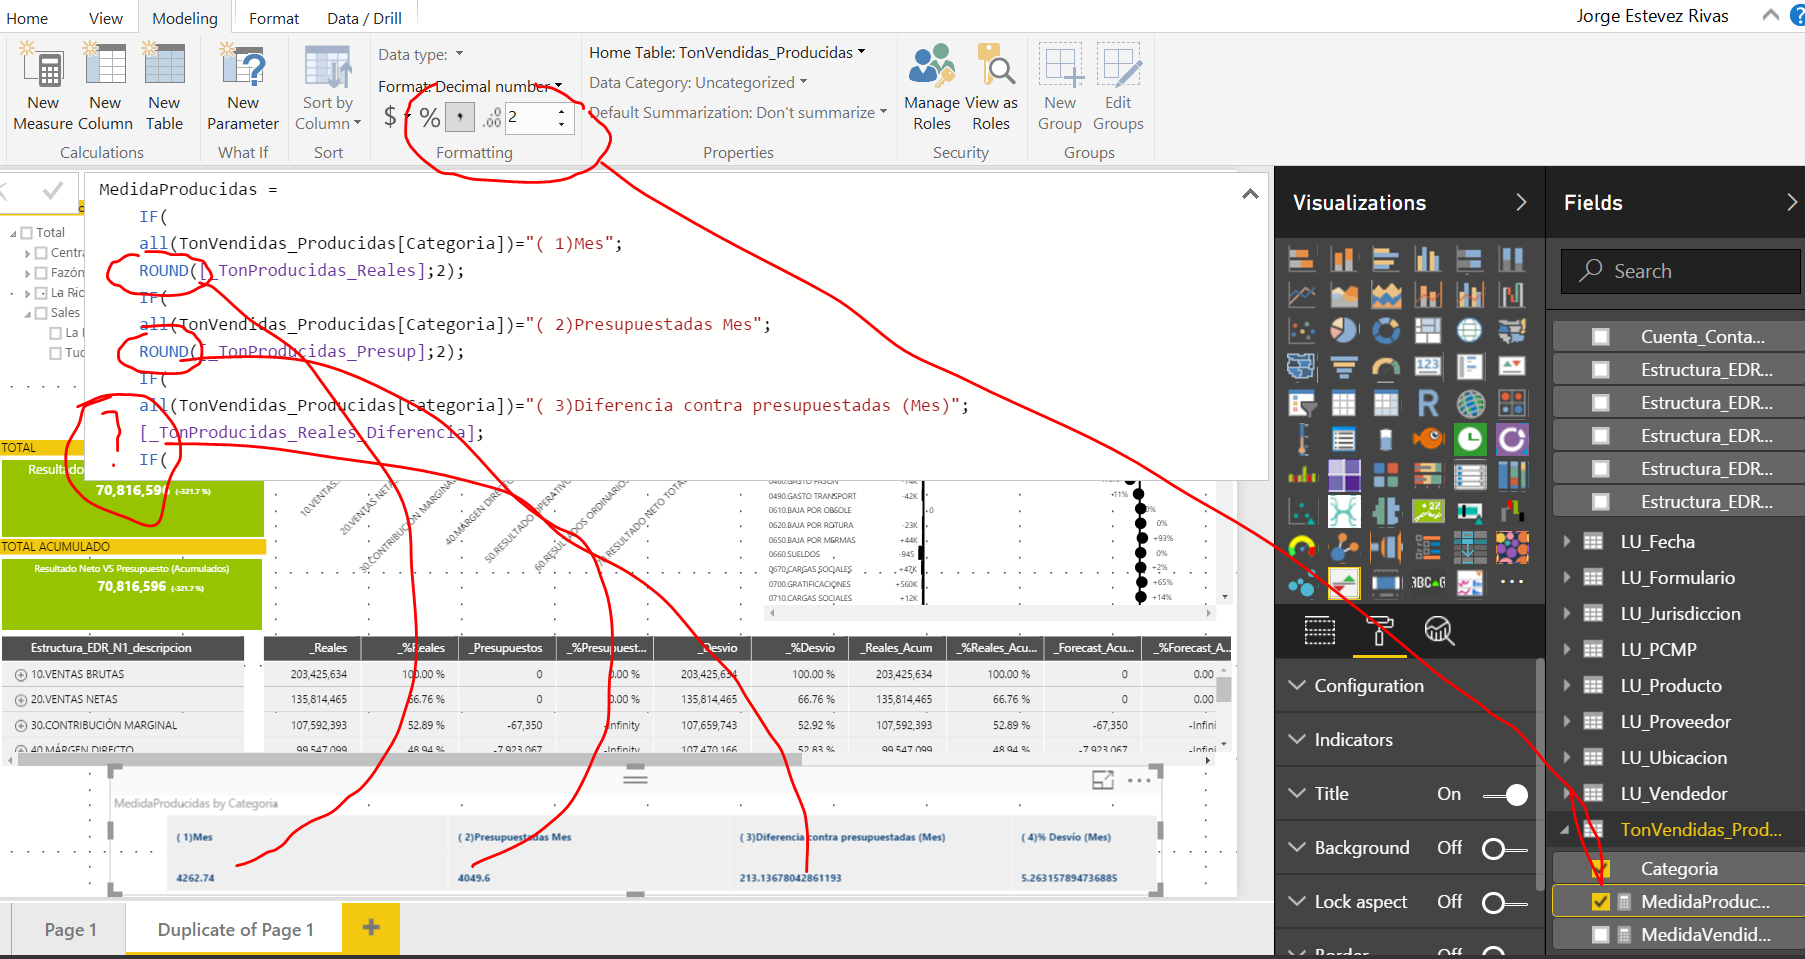Turn on the Lock aspect toggle
The width and height of the screenshot is (1805, 959).
click(1505, 903)
